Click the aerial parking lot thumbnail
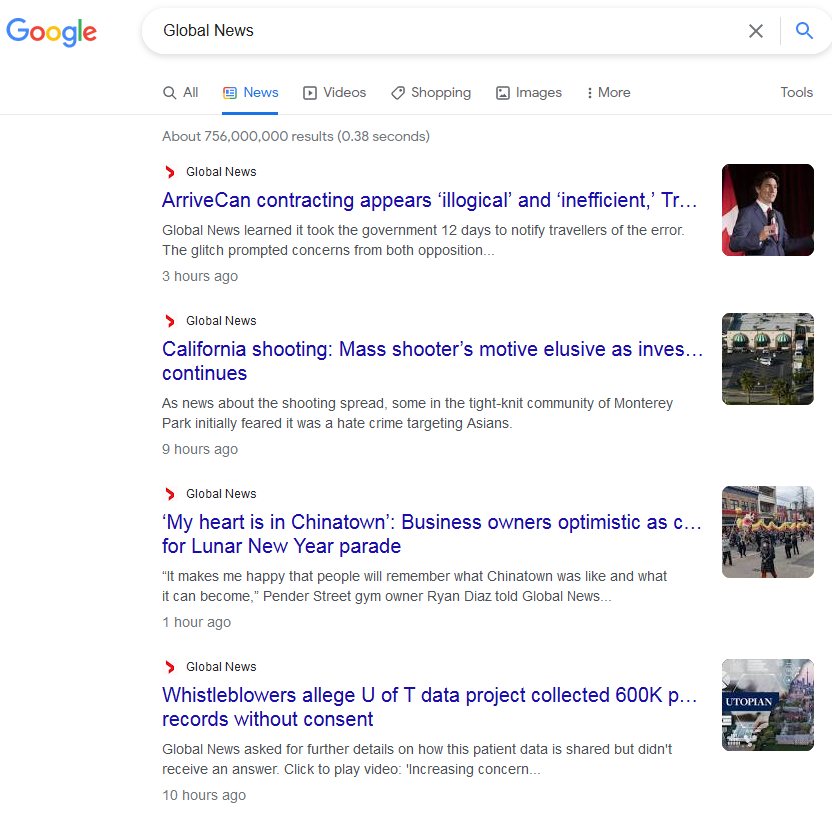The image size is (832, 816). point(767,359)
